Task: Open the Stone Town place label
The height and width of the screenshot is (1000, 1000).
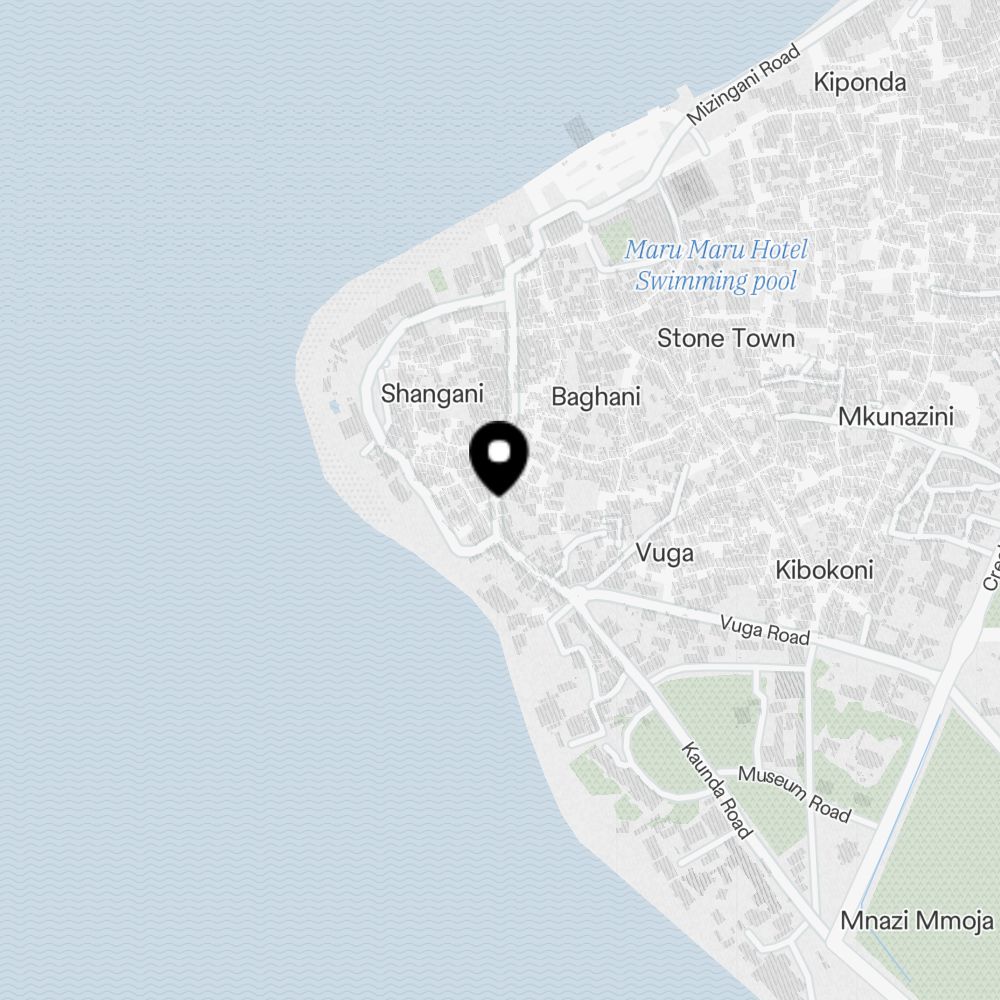Action: (726, 338)
